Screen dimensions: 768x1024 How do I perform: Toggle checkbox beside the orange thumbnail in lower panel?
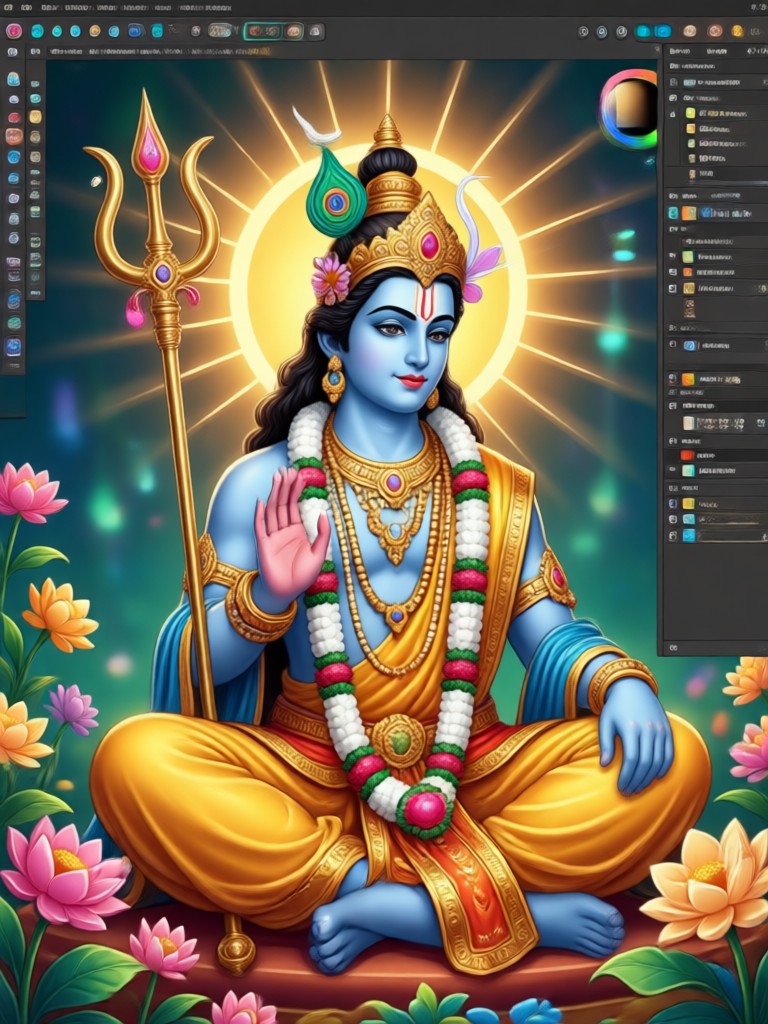[x=673, y=379]
